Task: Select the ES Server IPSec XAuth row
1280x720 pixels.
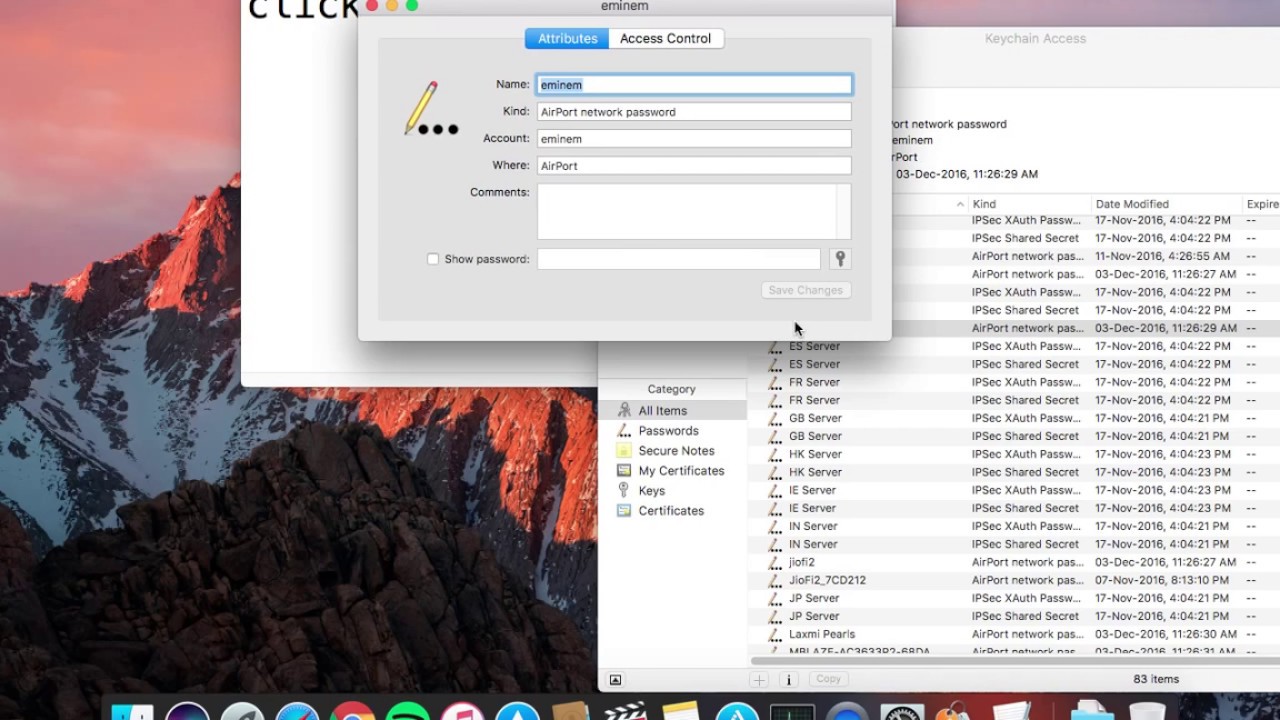Action: pyautogui.click(x=1015, y=346)
